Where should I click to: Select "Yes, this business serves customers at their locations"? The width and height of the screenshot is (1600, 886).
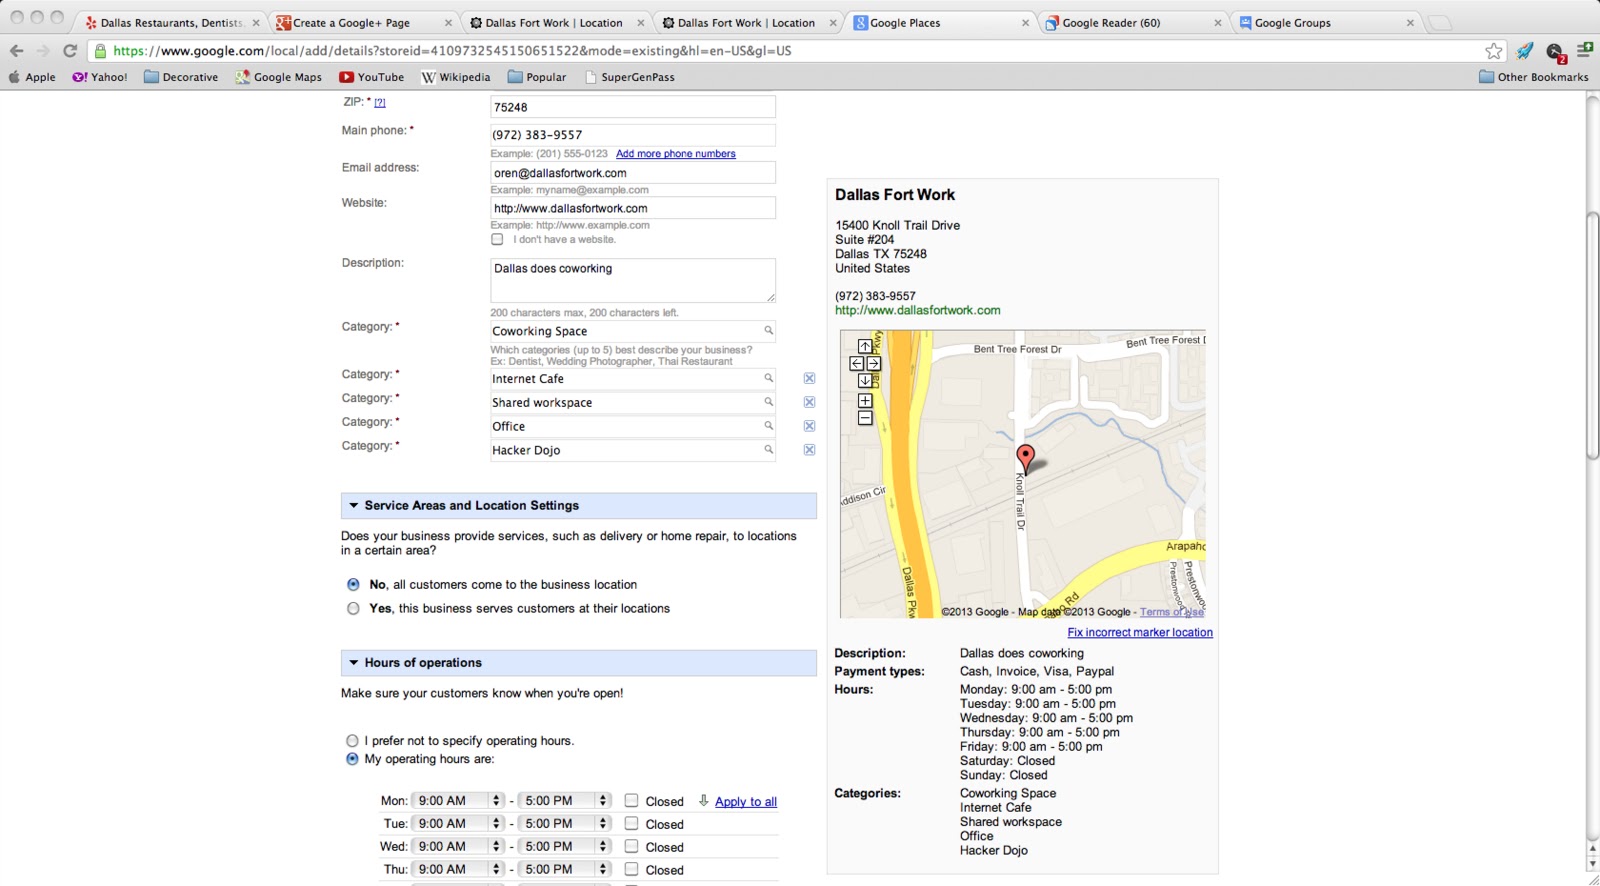pos(353,609)
